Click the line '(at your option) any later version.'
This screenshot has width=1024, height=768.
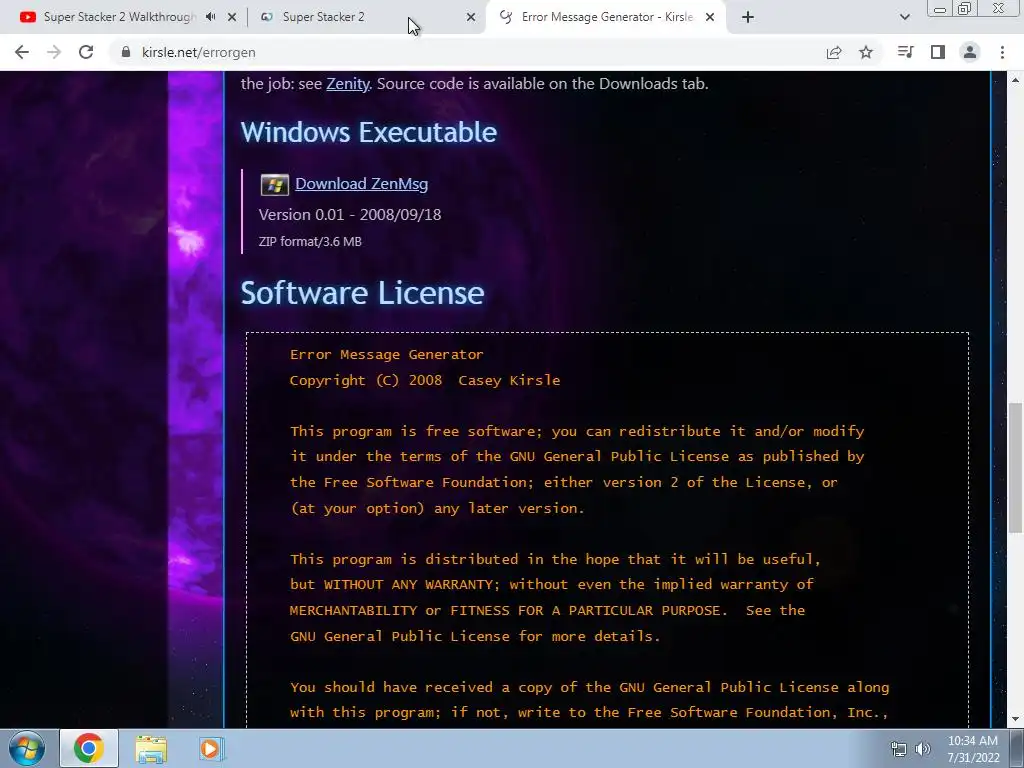click(438, 509)
